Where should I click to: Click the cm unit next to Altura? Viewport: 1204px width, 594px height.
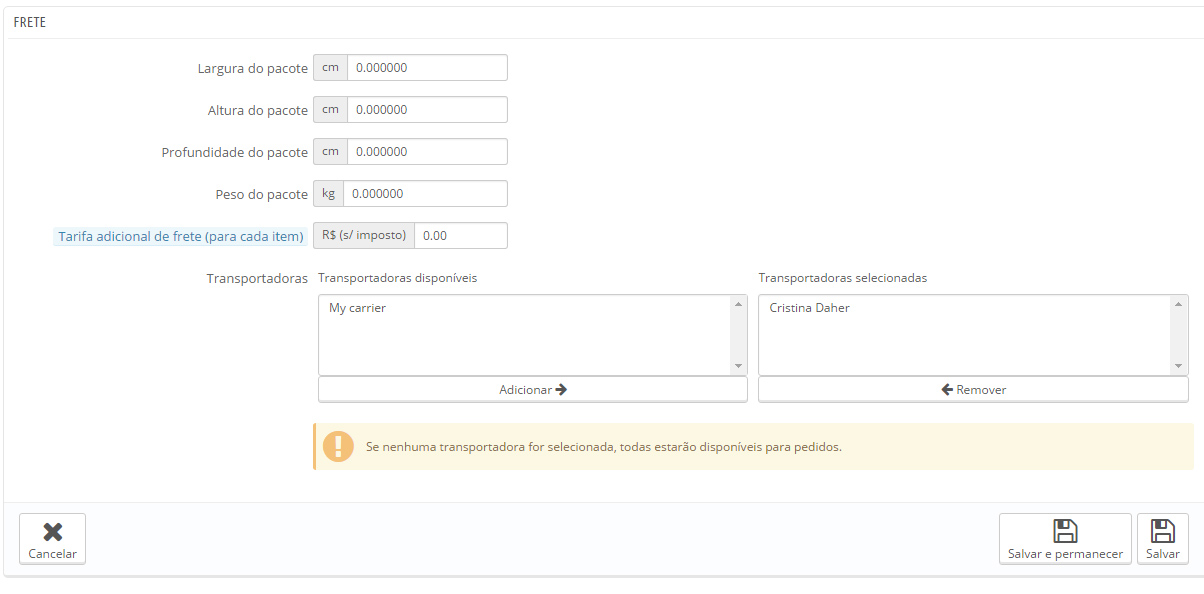point(330,109)
